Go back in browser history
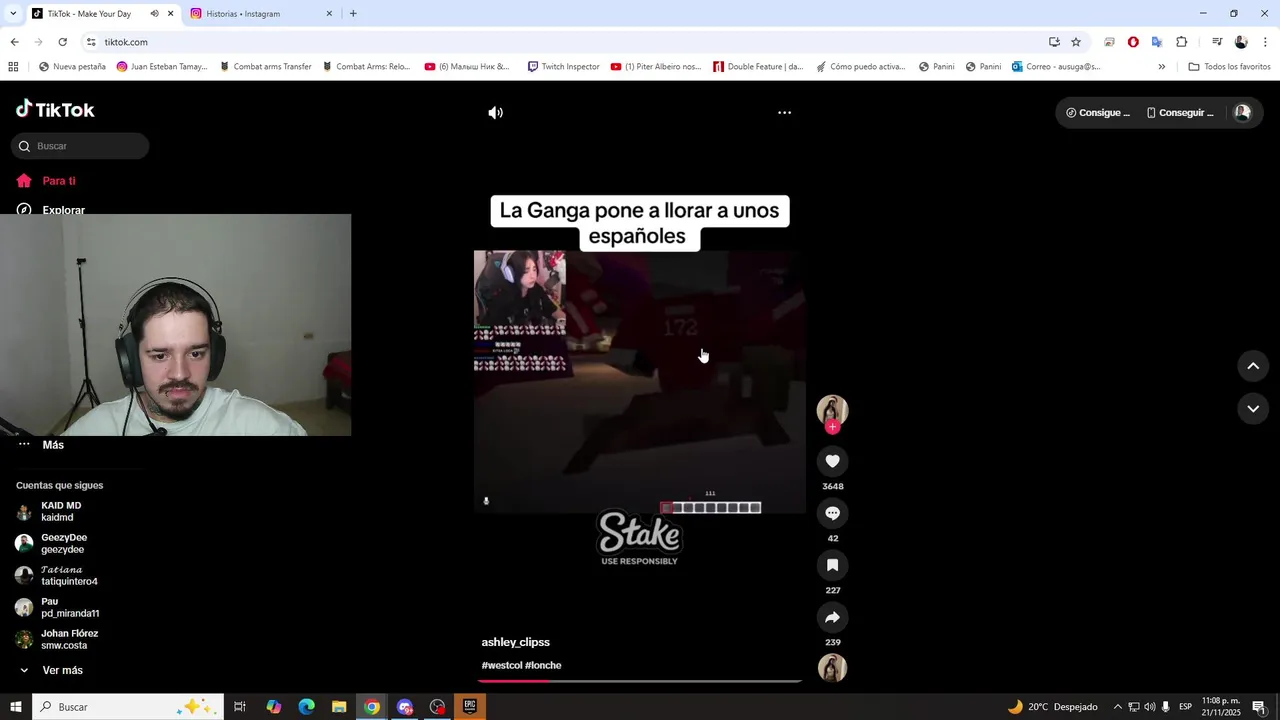 (x=14, y=42)
